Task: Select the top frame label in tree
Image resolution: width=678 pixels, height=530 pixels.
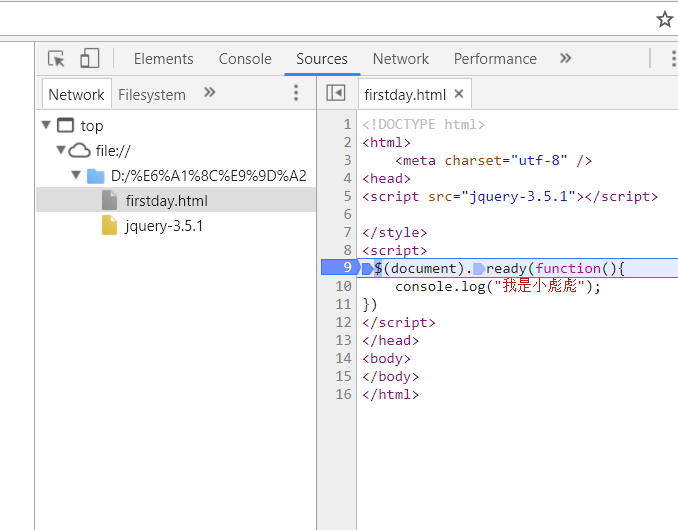Action: click(92, 126)
